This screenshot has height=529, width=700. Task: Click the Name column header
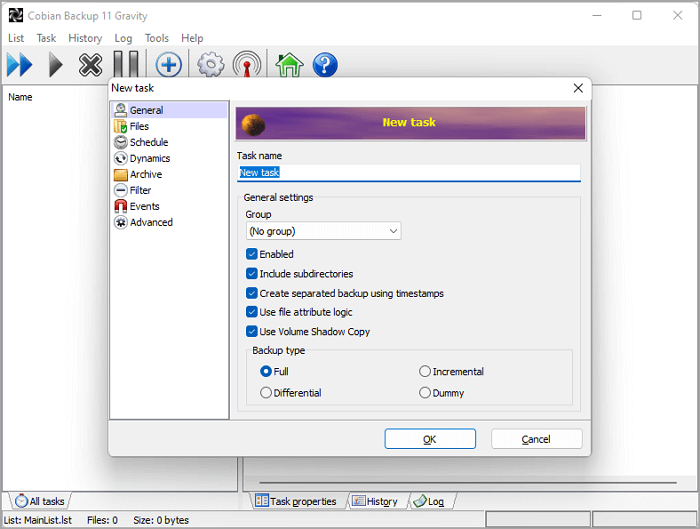click(x=20, y=97)
